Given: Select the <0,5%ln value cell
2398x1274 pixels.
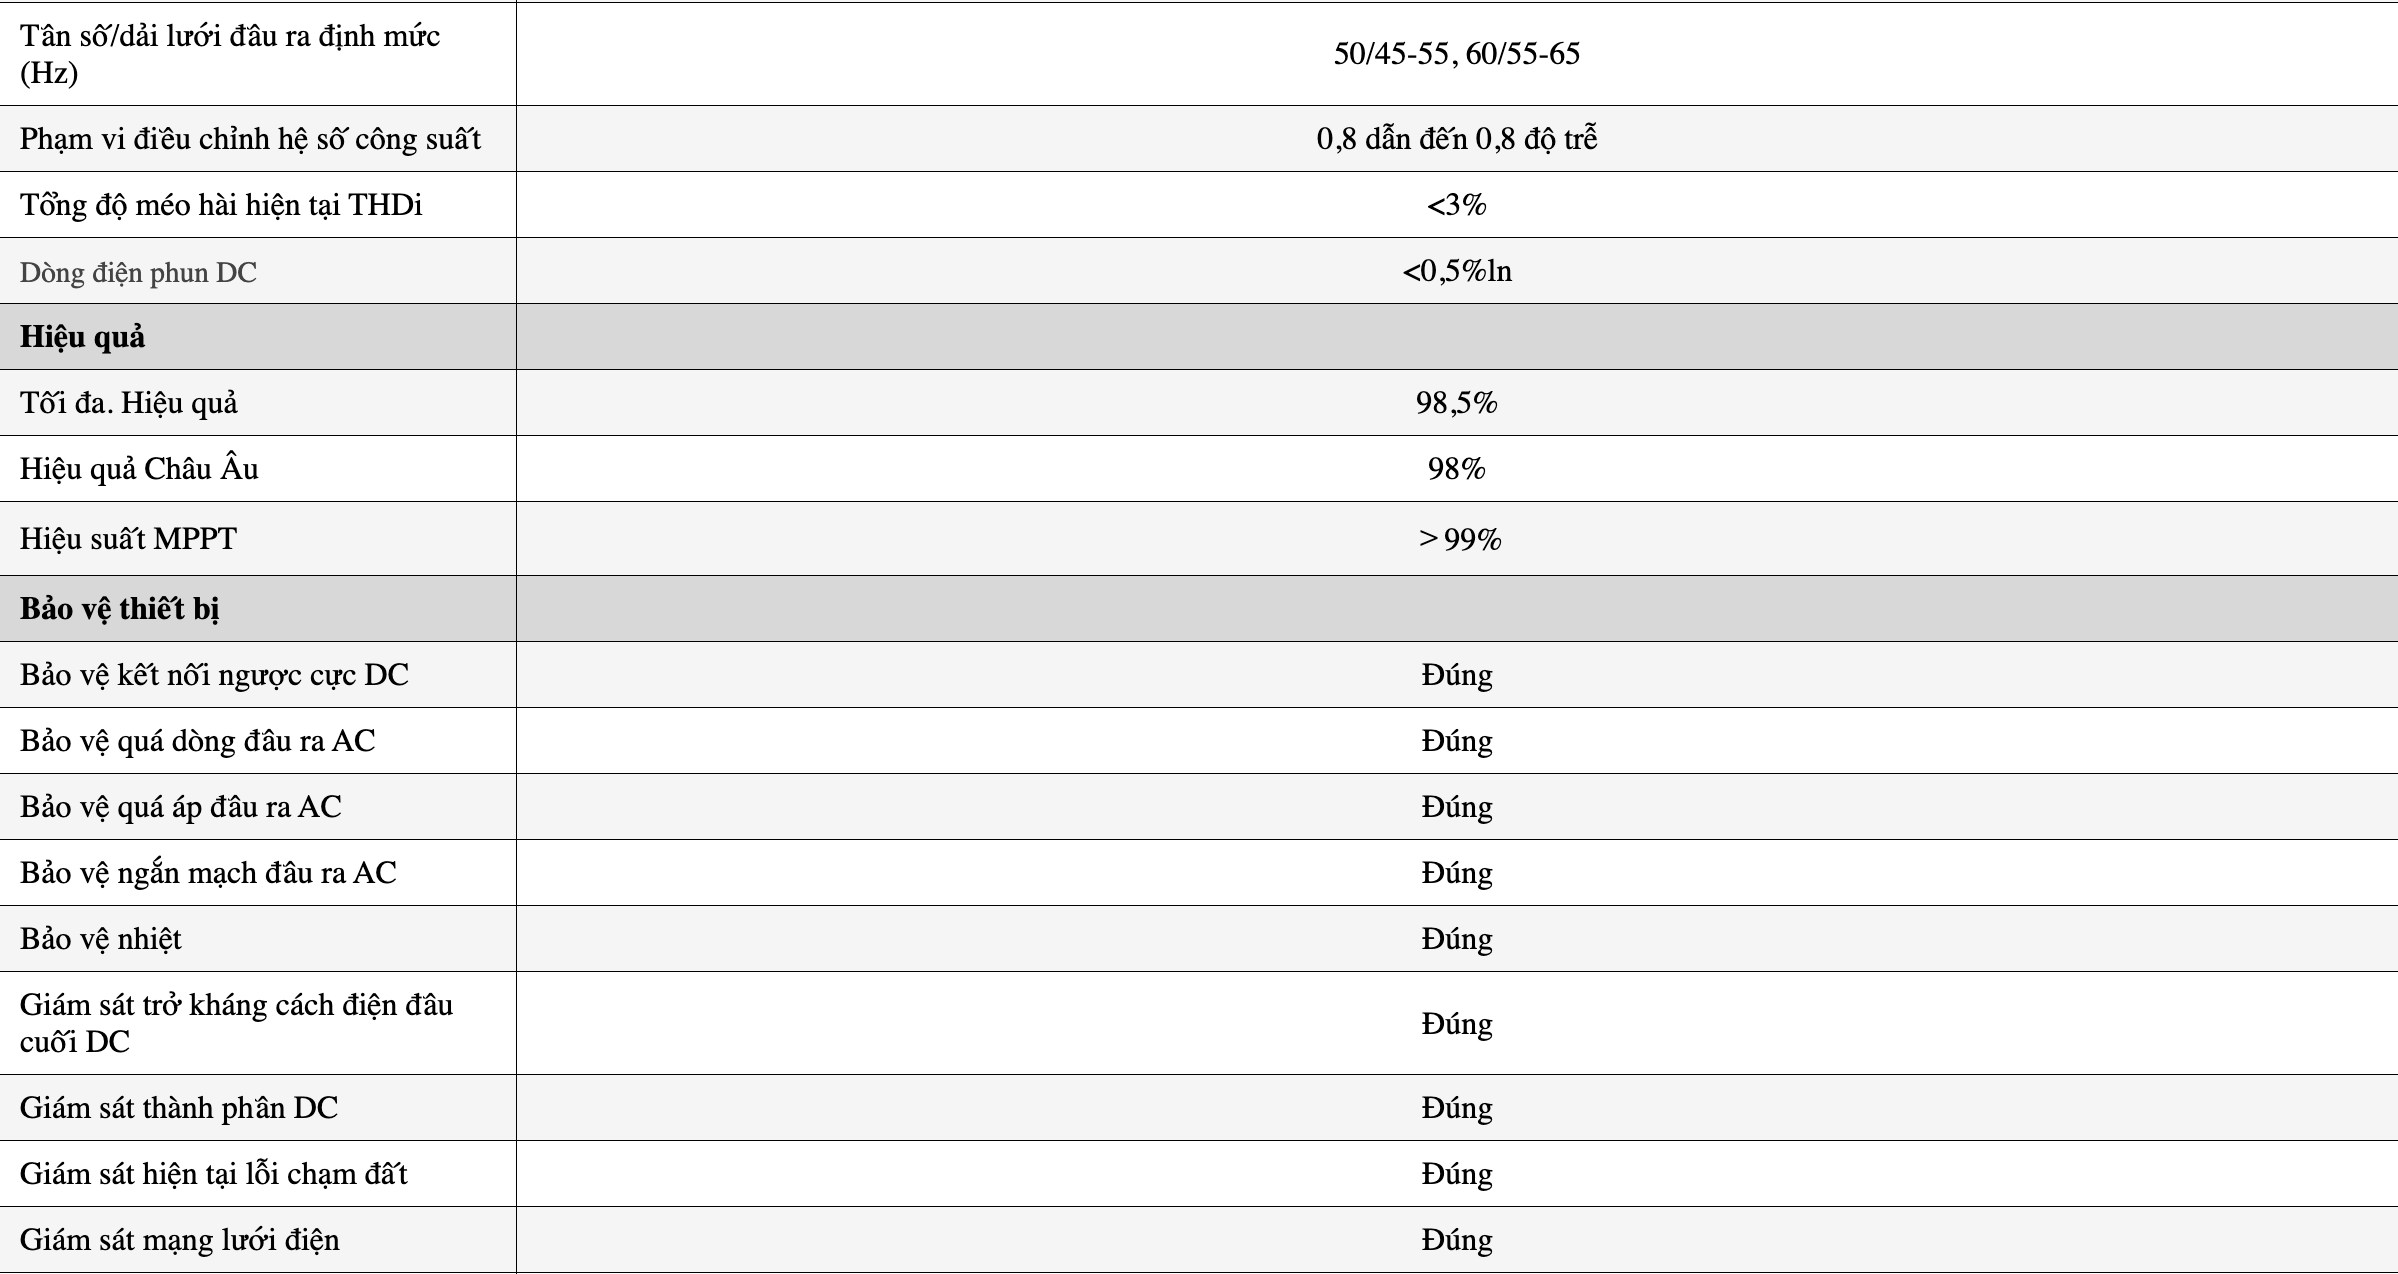Looking at the screenshot, I should click(1456, 271).
